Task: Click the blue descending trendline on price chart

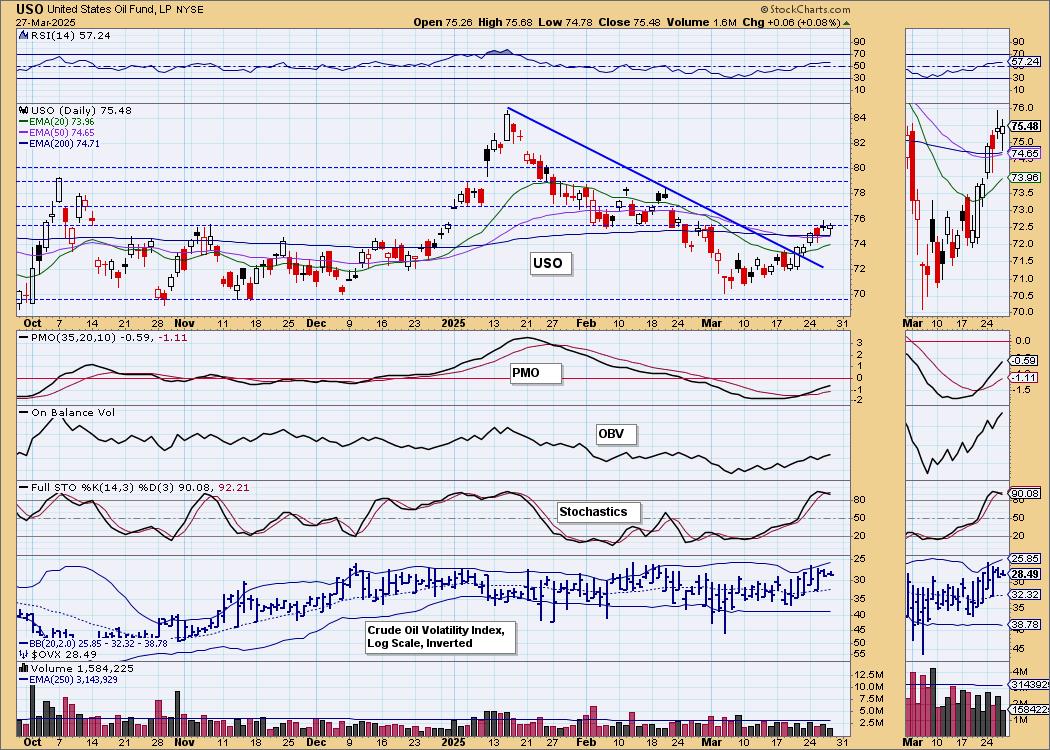Action: [665, 187]
